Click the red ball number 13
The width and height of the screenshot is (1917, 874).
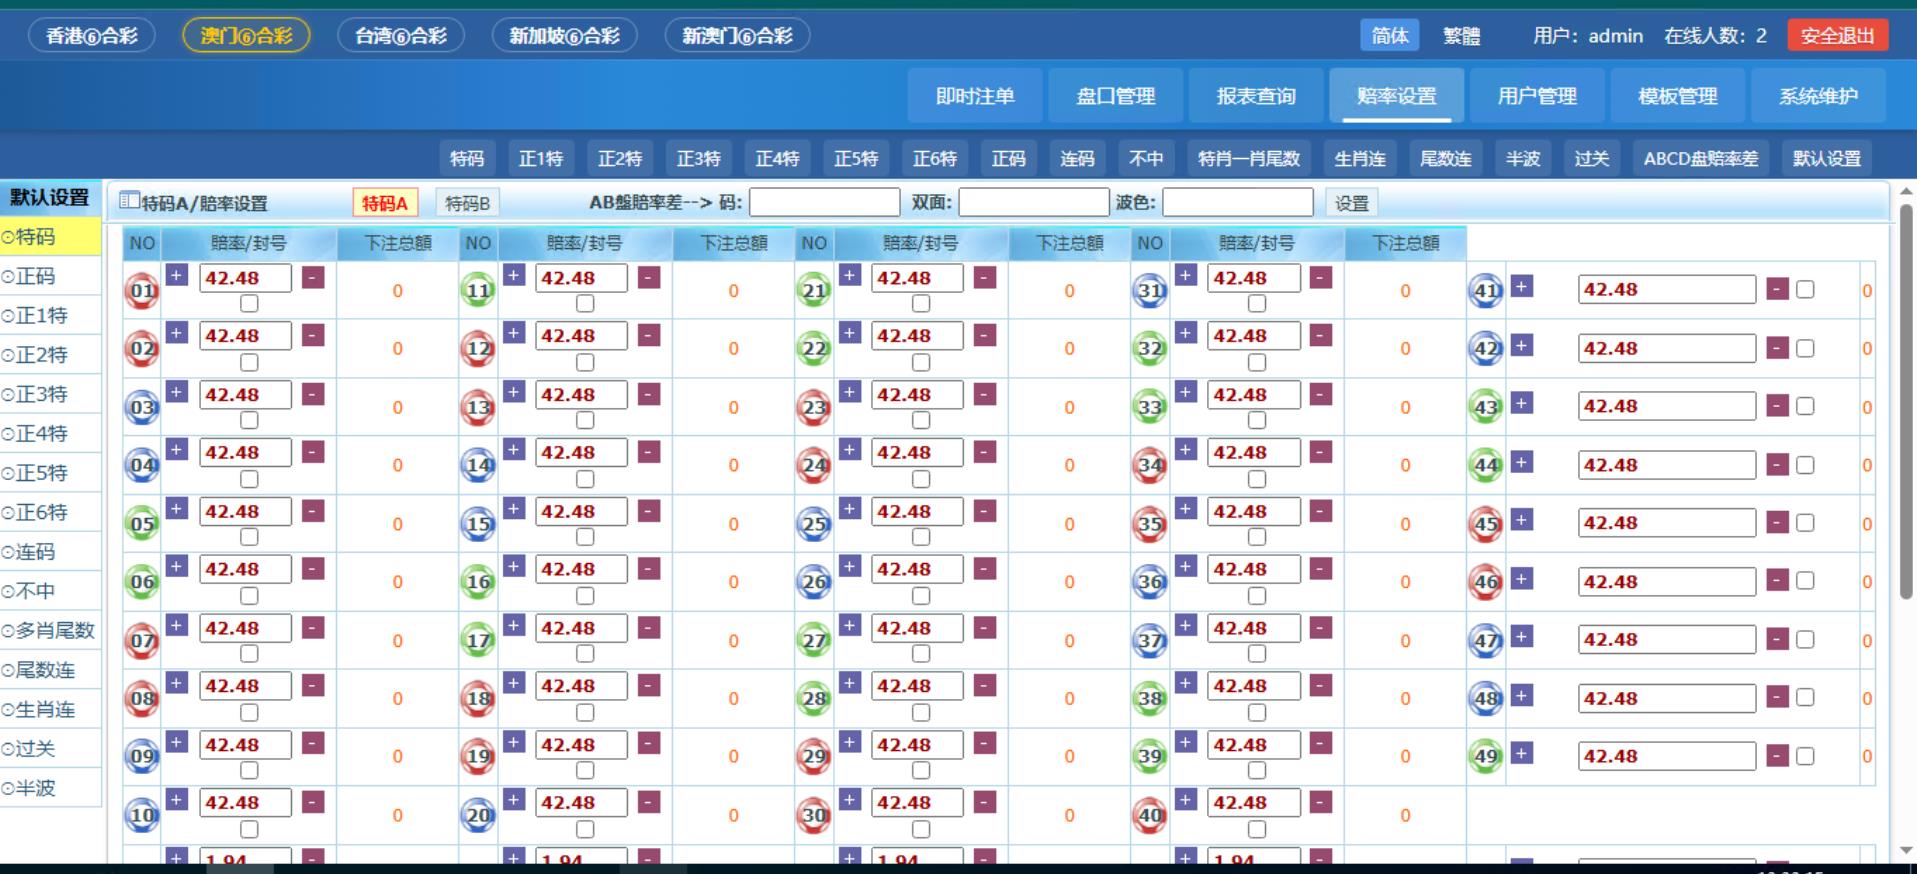point(478,408)
